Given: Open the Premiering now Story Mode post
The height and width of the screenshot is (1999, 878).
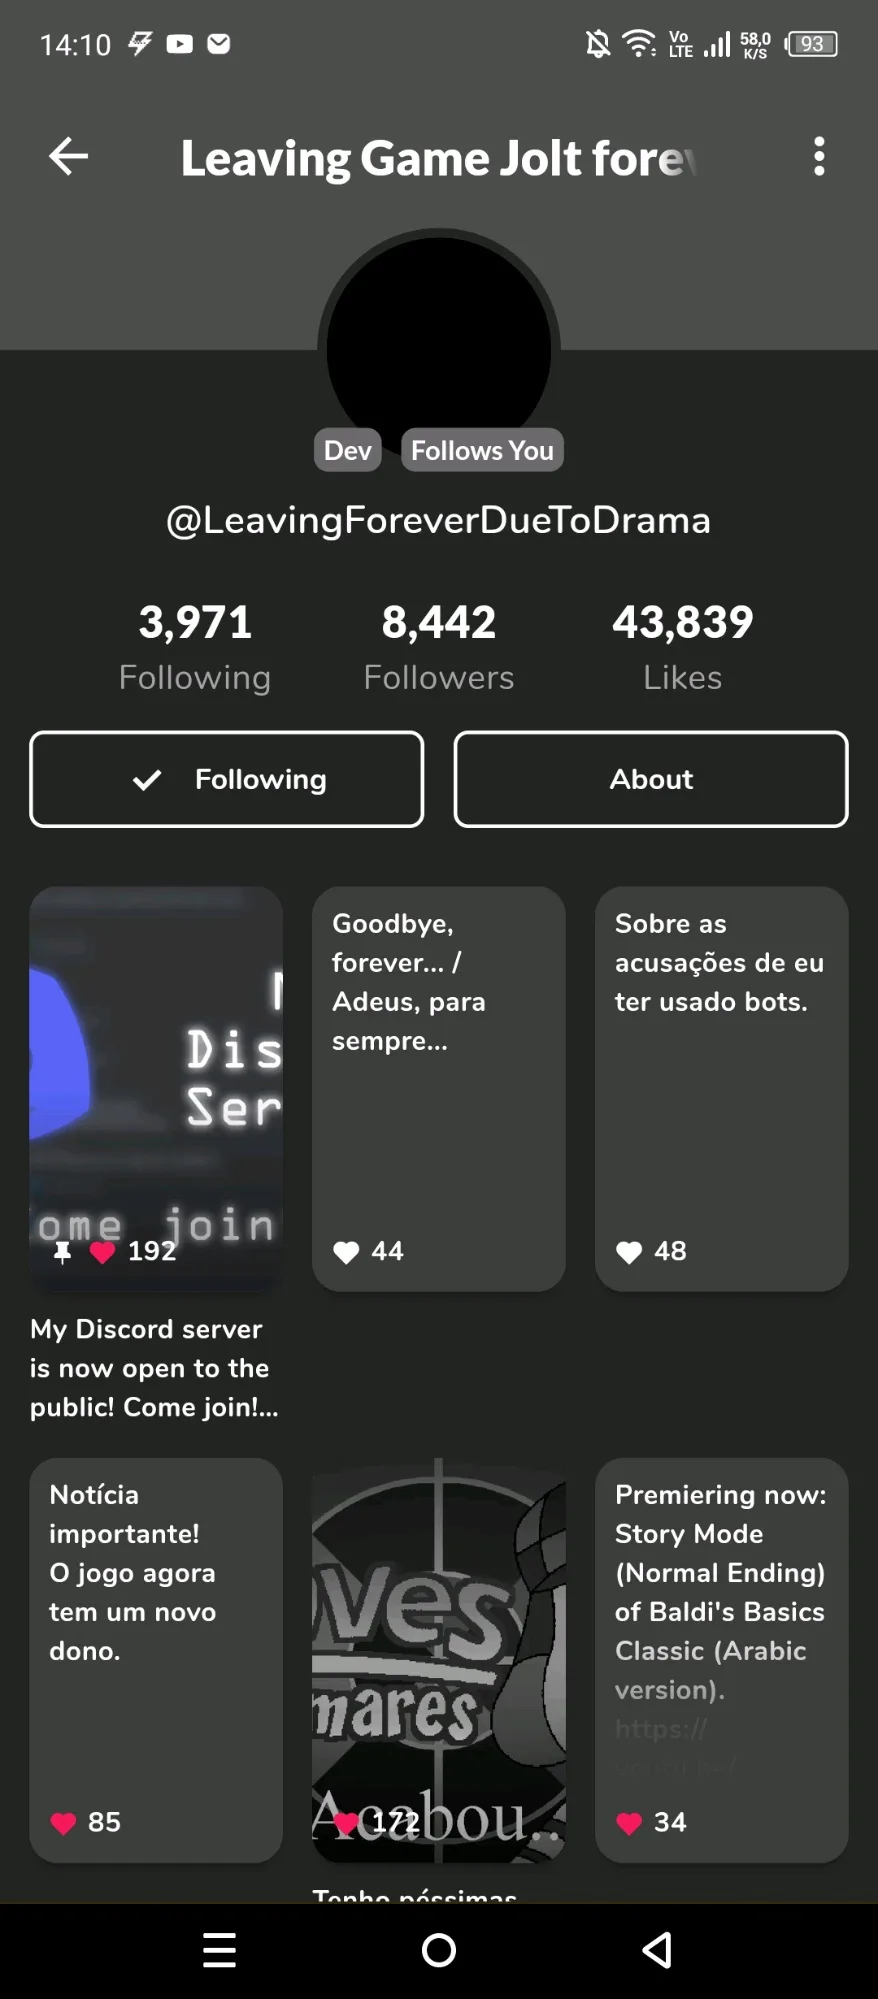Looking at the screenshot, I should pos(721,1660).
